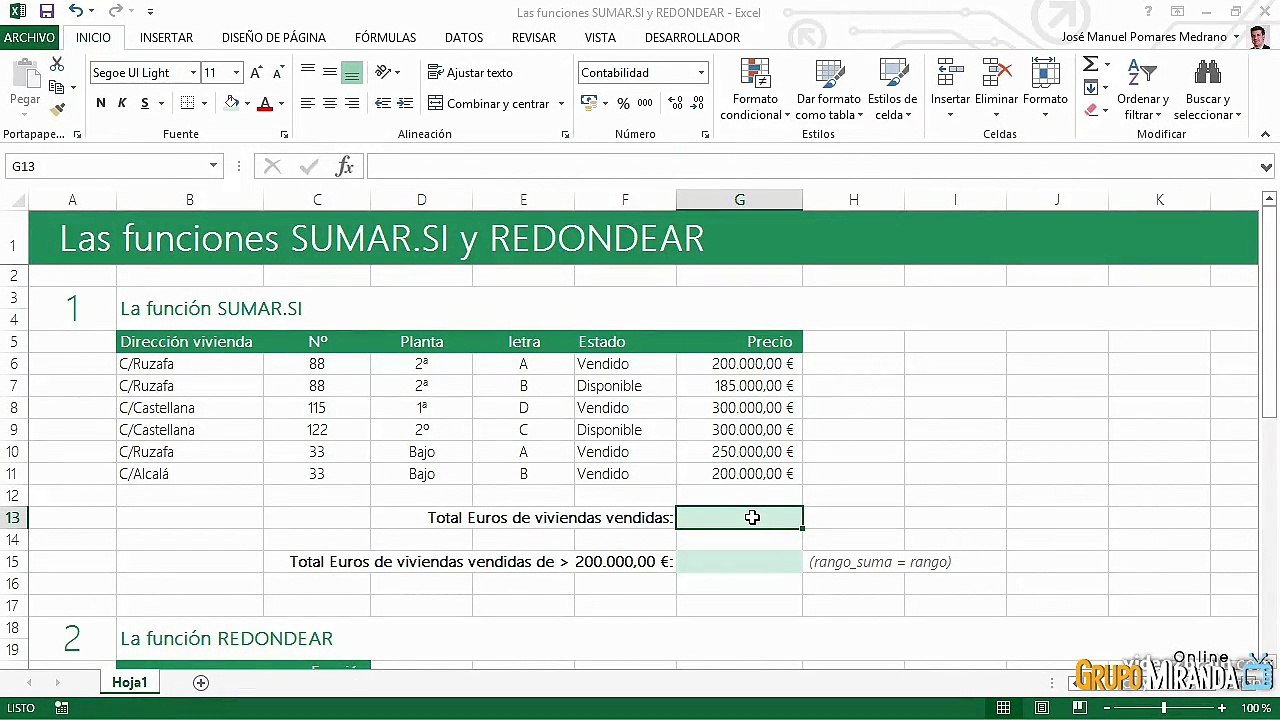Click the Formato cells button
This screenshot has height=720, width=1280.
[1045, 88]
